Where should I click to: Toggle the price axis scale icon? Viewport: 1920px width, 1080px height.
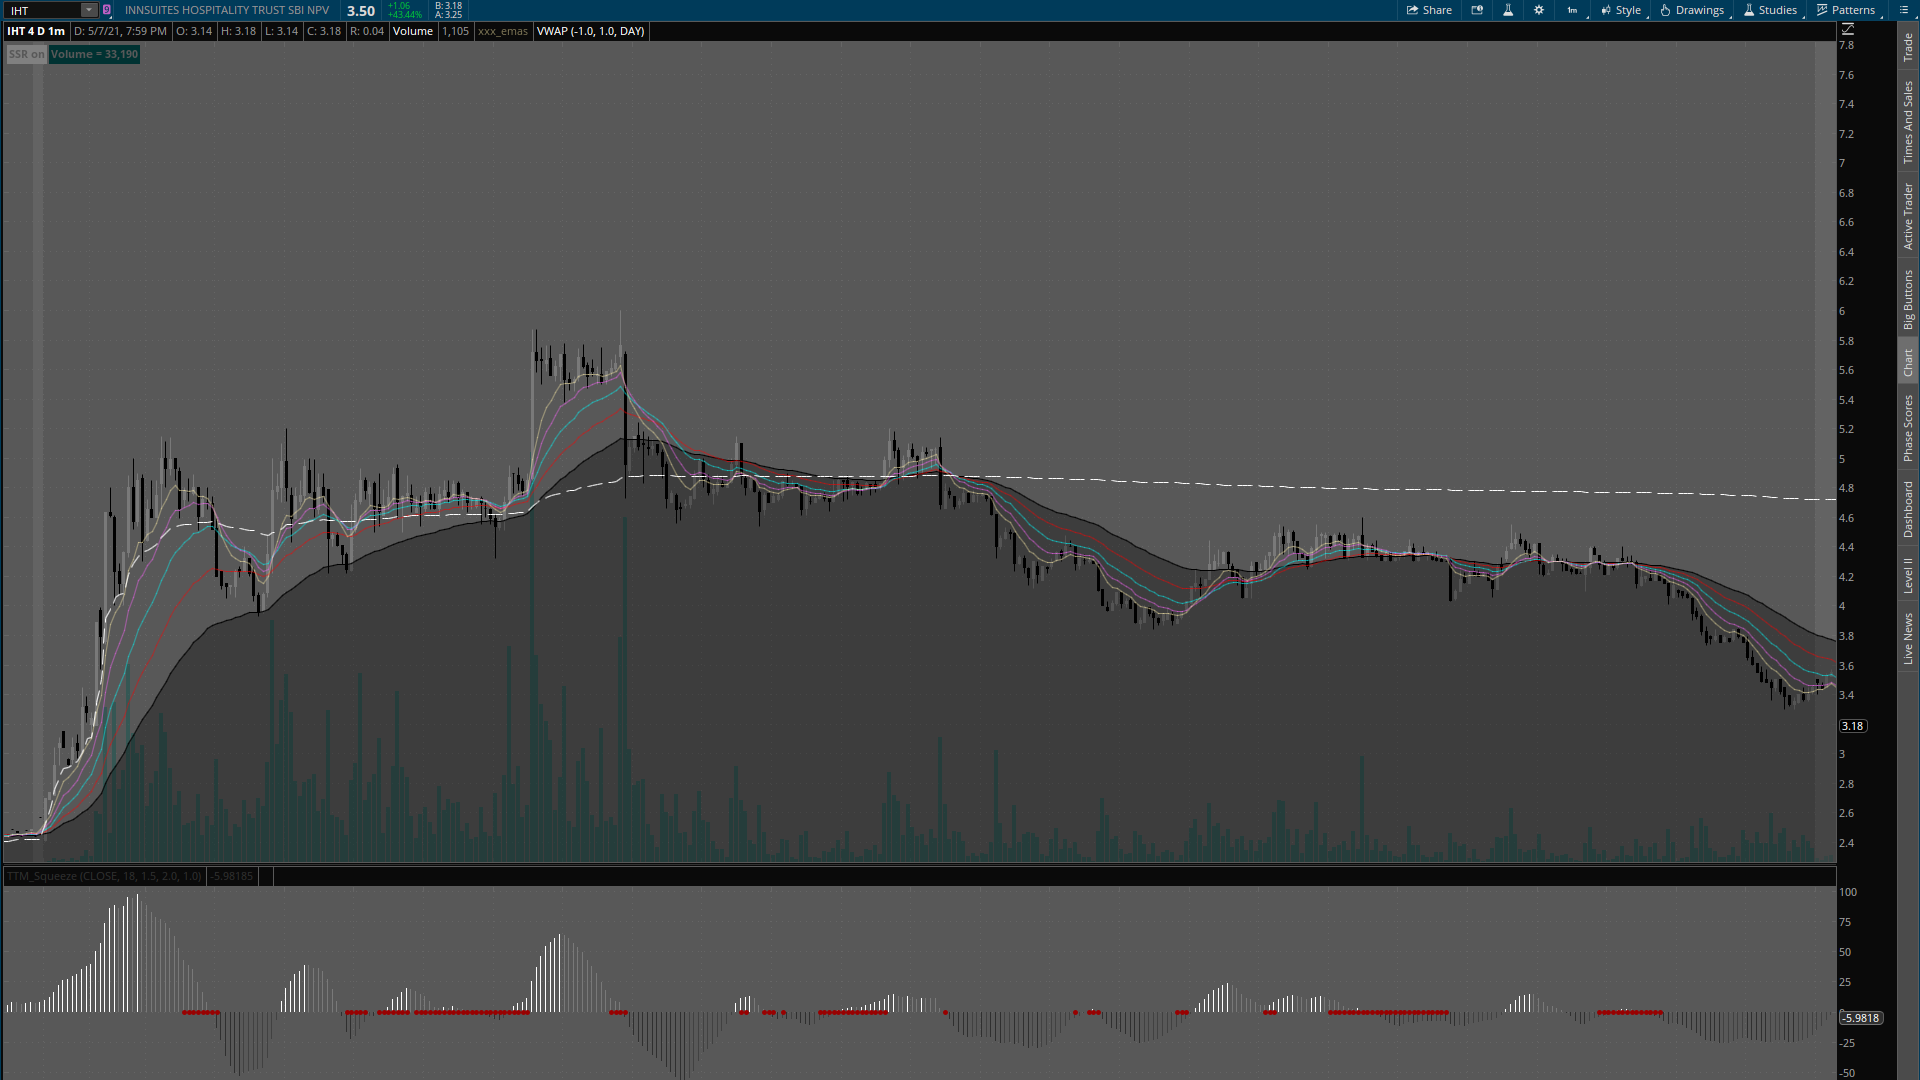pos(1848,30)
